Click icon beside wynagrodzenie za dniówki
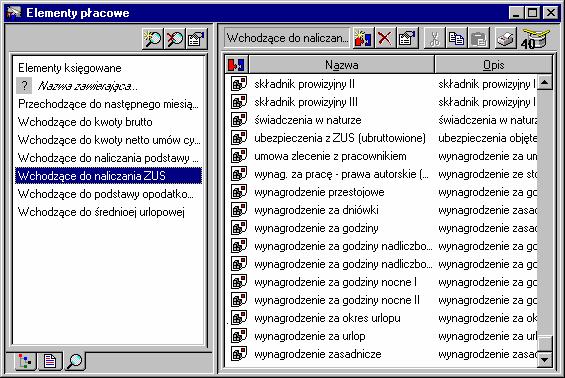The height and width of the screenshot is (378, 565). 239,210
